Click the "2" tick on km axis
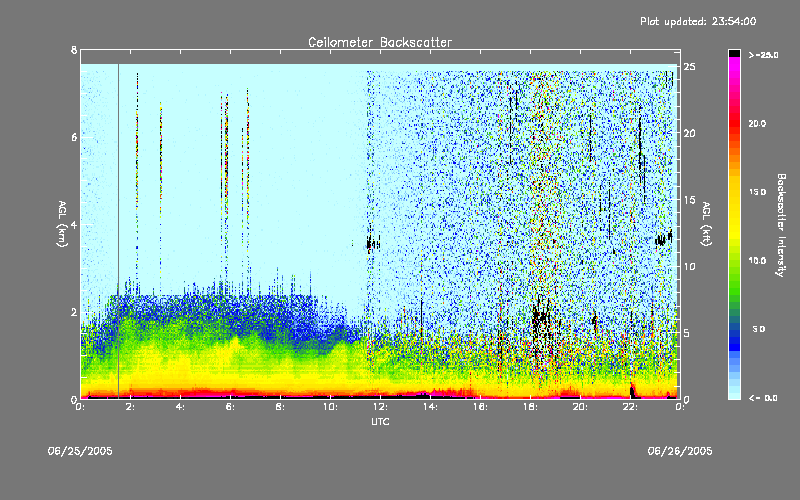The height and width of the screenshot is (500, 800). [74, 312]
